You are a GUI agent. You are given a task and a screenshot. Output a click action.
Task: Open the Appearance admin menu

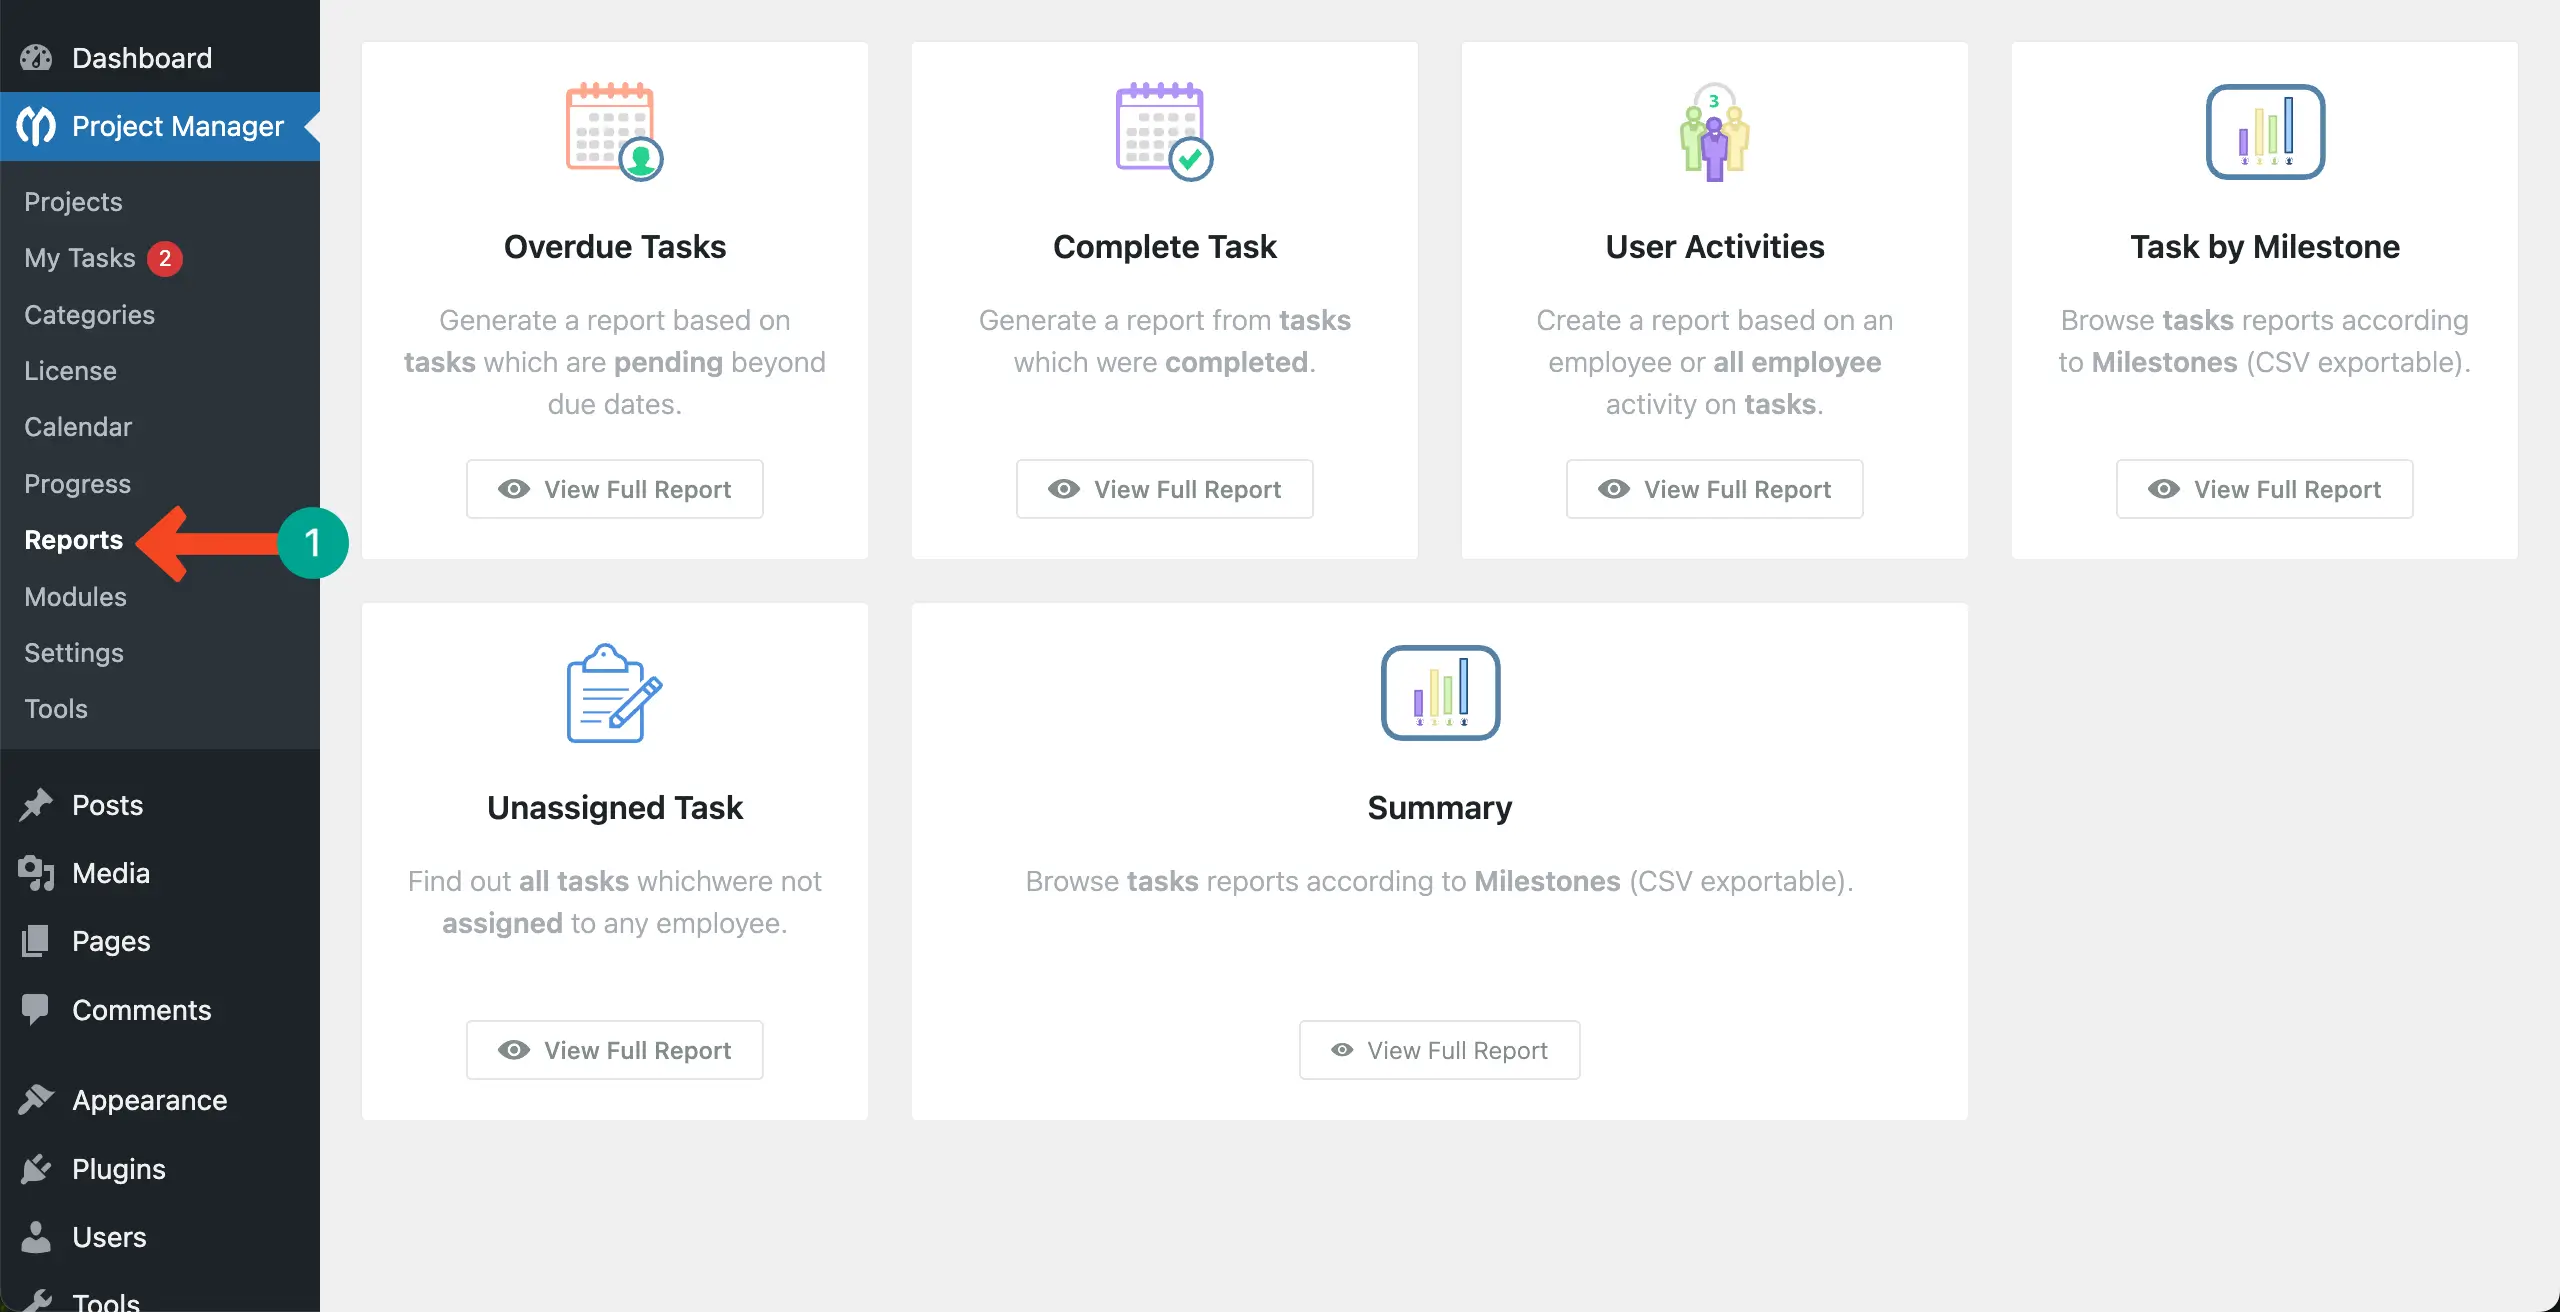[x=149, y=1100]
